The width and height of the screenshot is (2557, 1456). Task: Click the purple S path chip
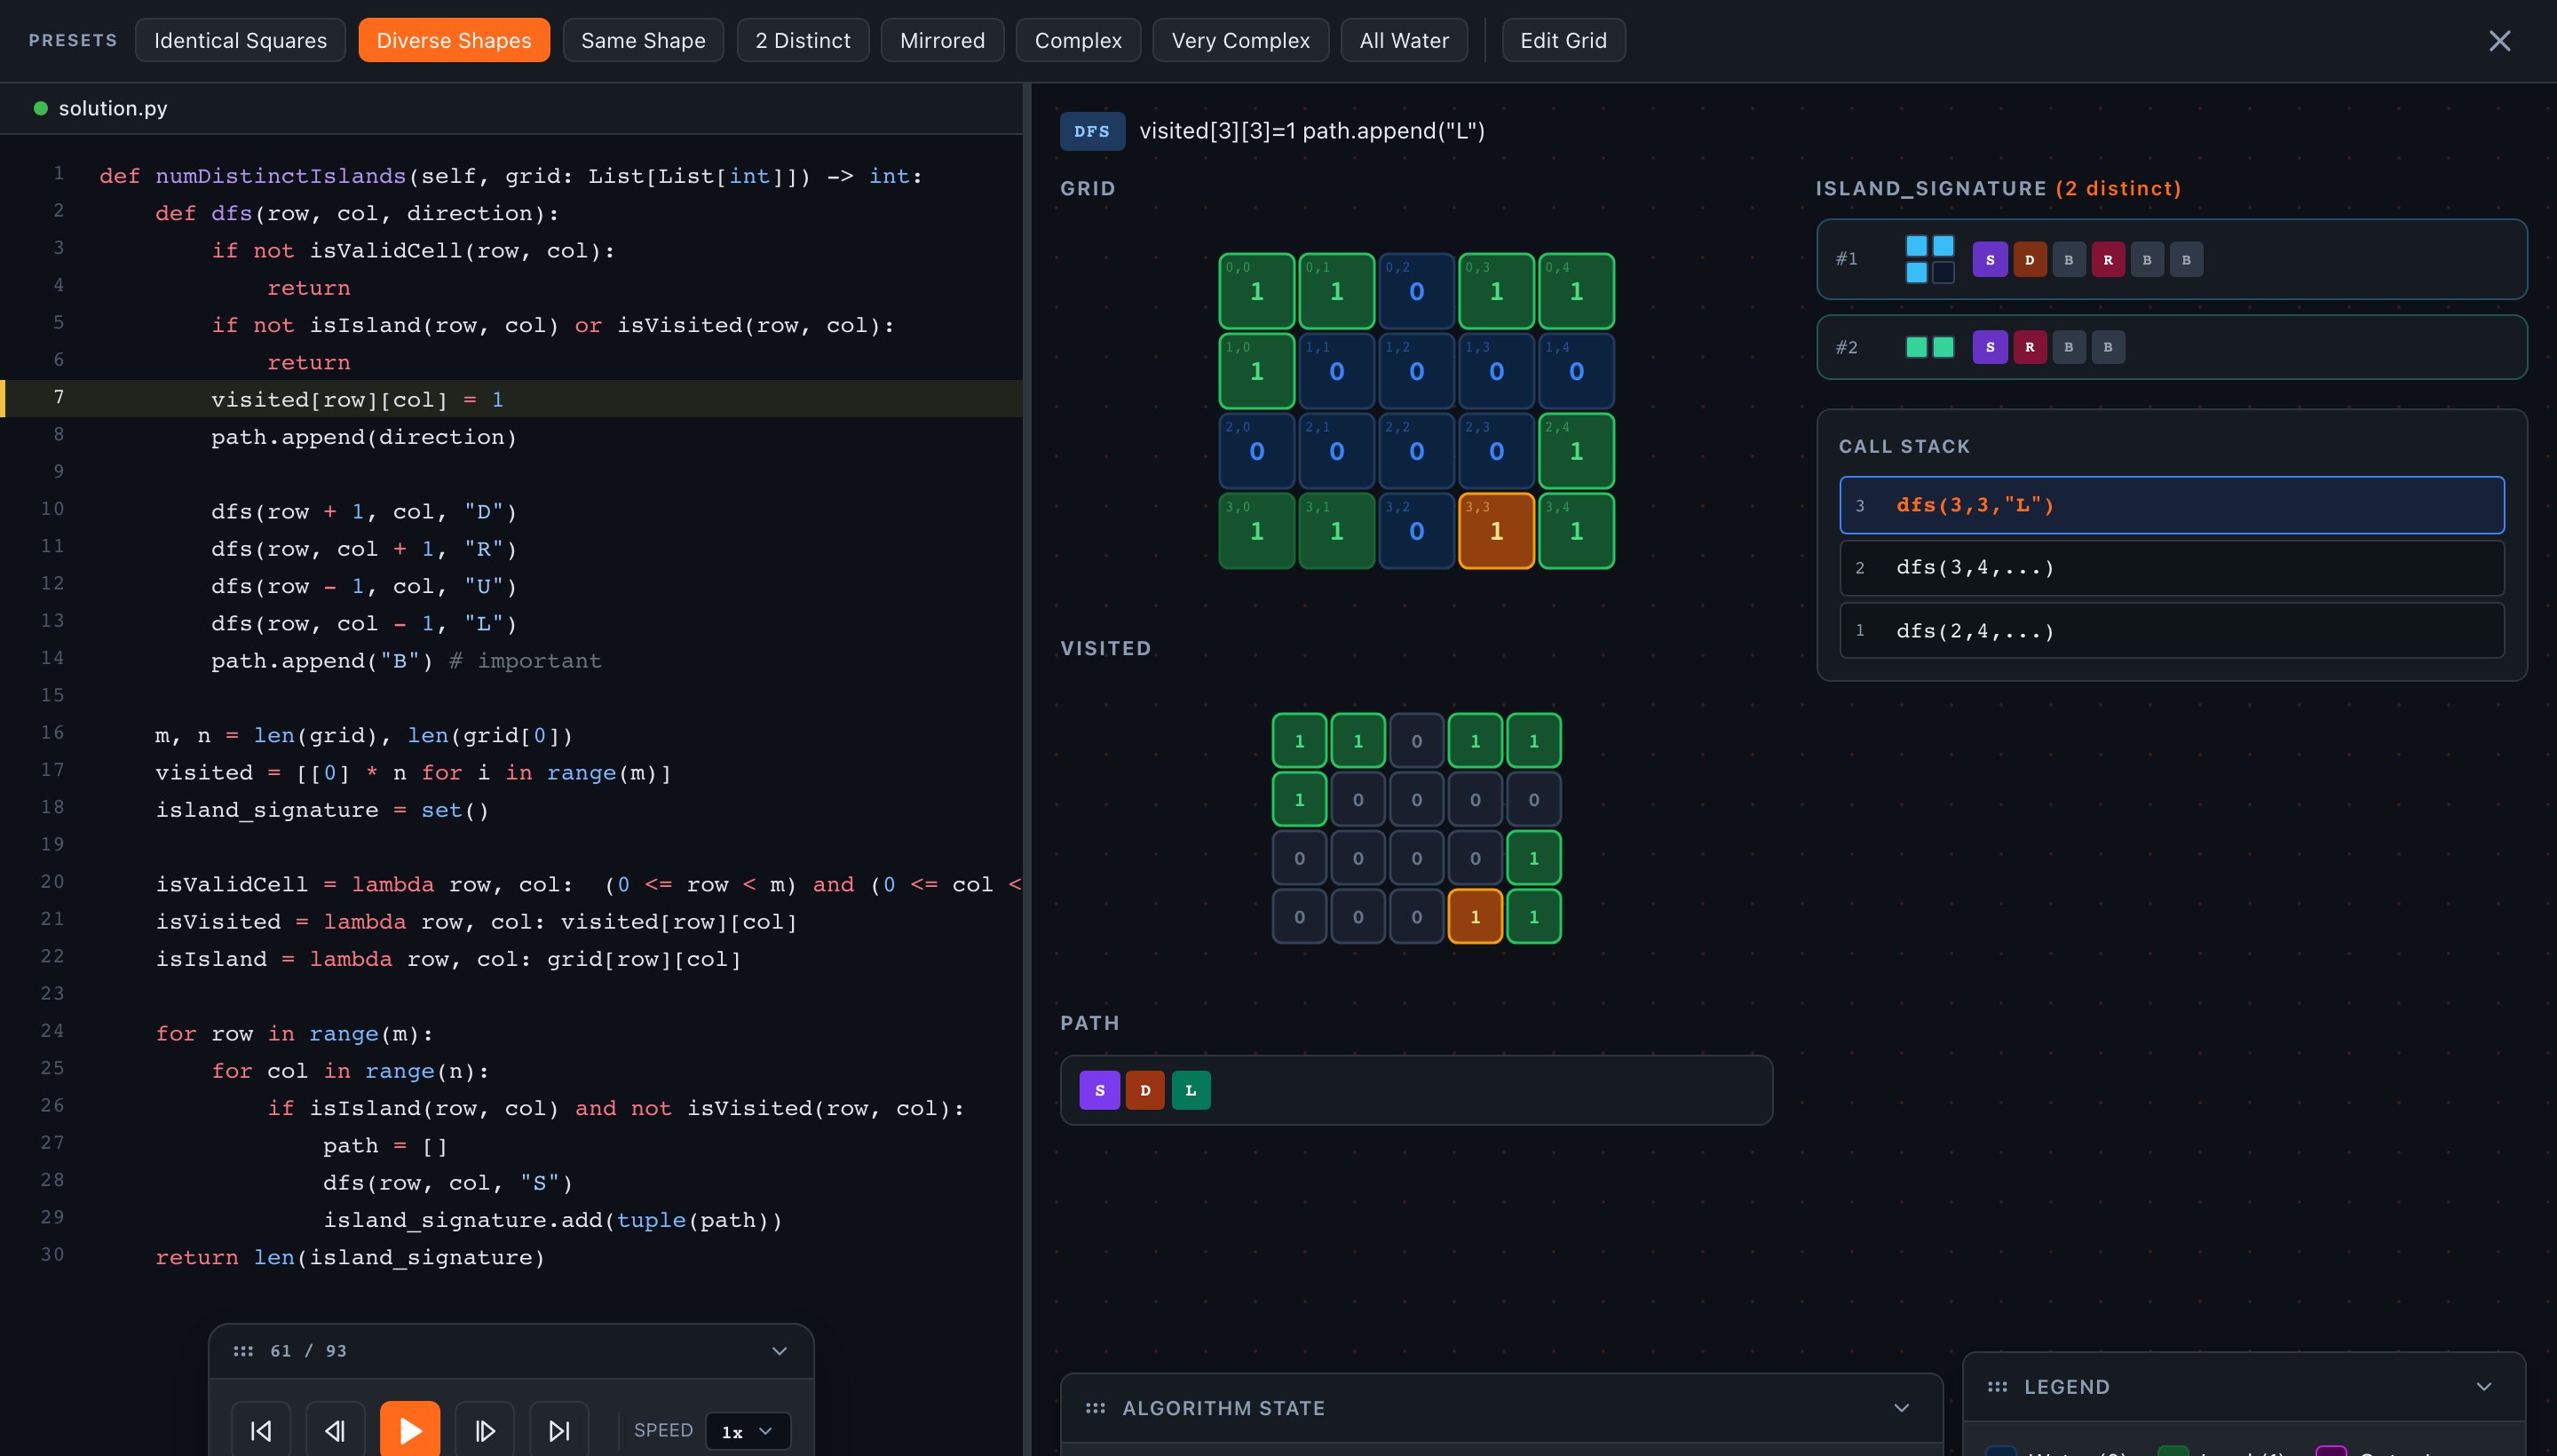click(x=1099, y=1090)
